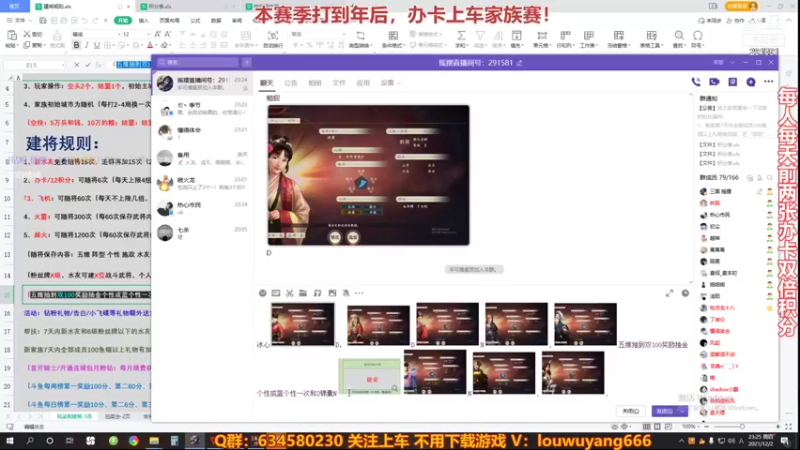Screen dimensions: 800x450
Task: Click the scissors screenshot tool in message toolbar
Action: [289, 293]
